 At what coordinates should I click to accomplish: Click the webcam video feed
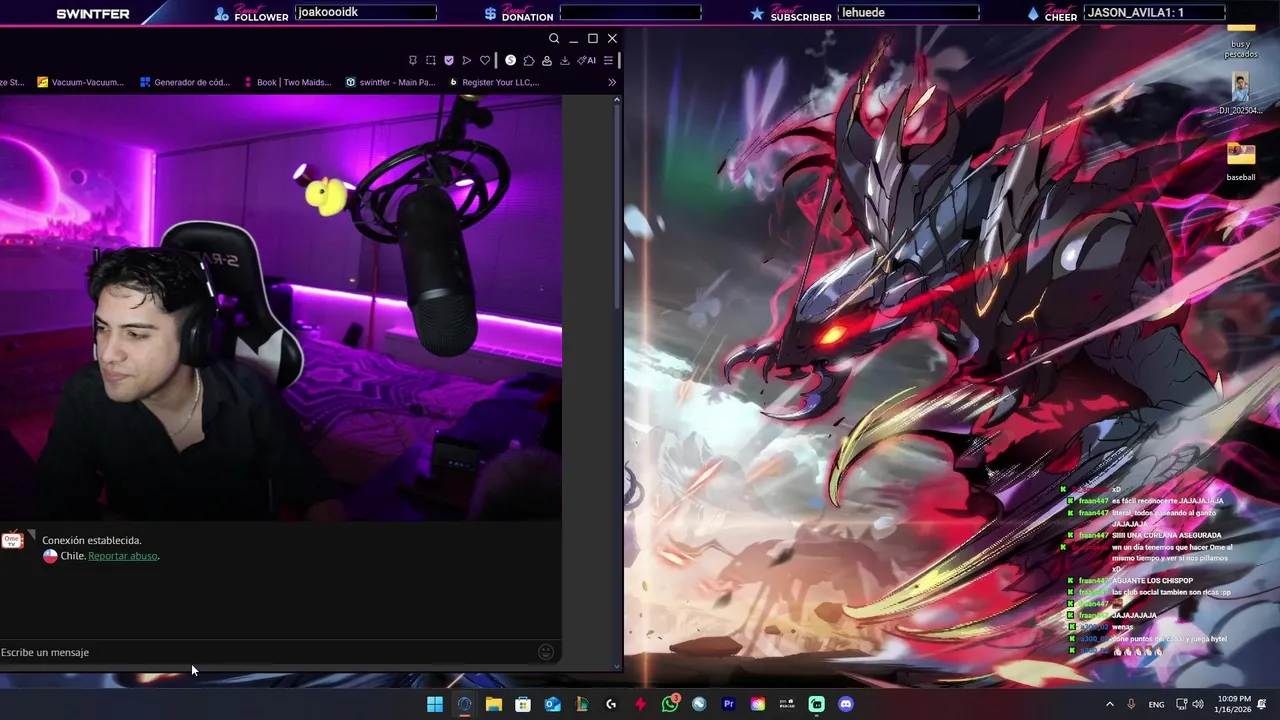tap(280, 308)
